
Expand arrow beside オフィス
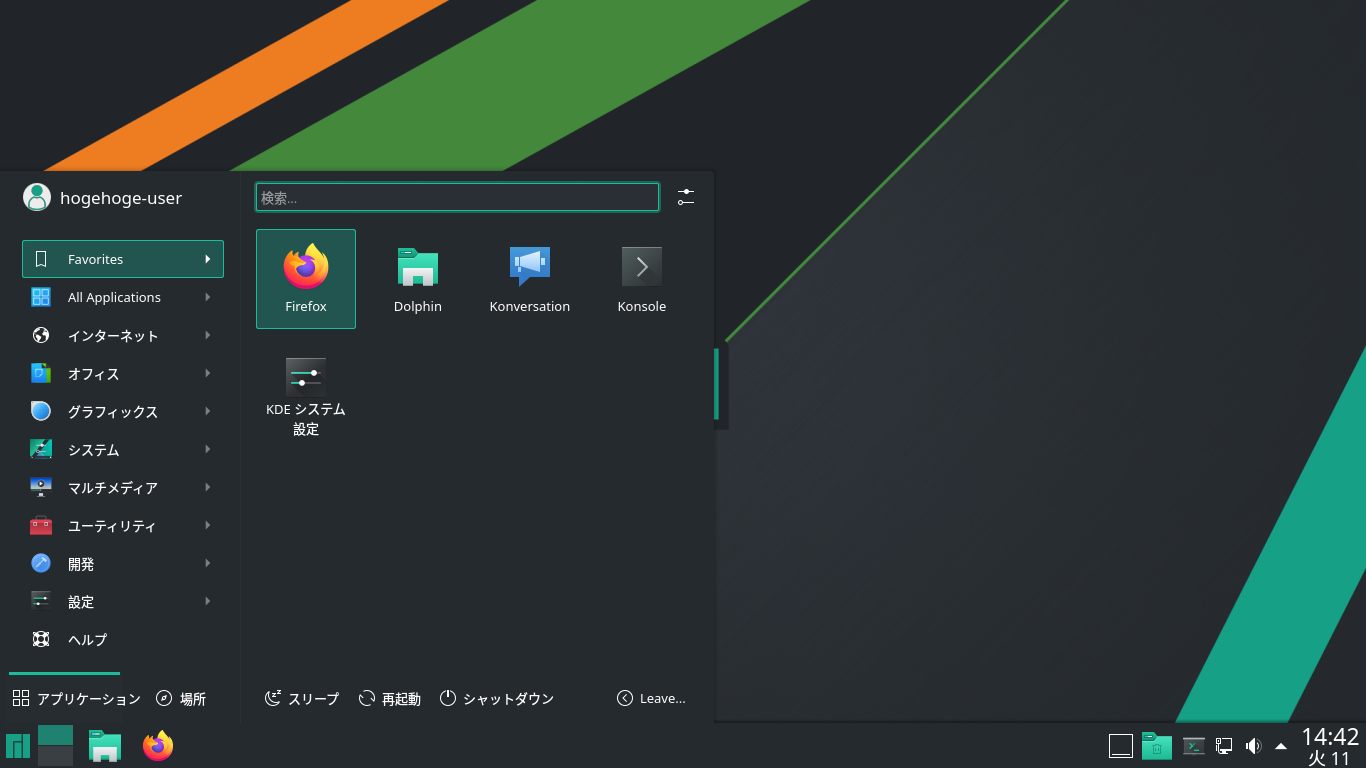(208, 373)
